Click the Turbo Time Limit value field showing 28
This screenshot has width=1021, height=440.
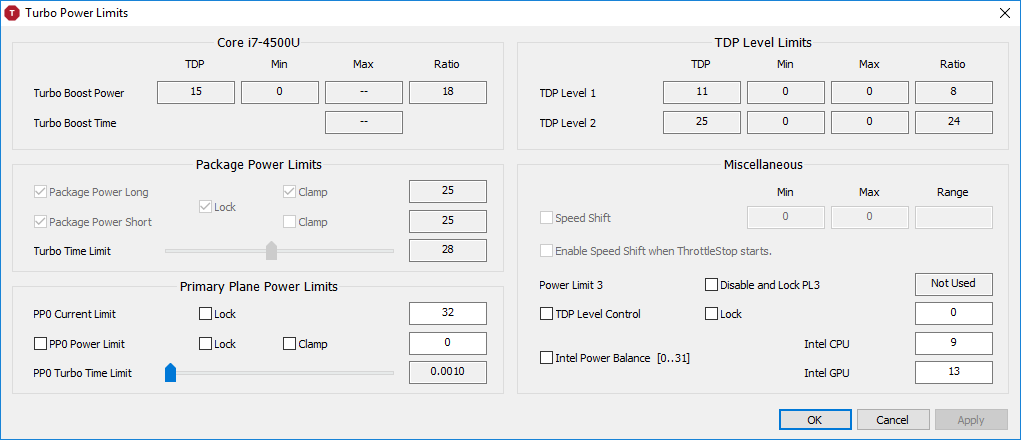(448, 250)
